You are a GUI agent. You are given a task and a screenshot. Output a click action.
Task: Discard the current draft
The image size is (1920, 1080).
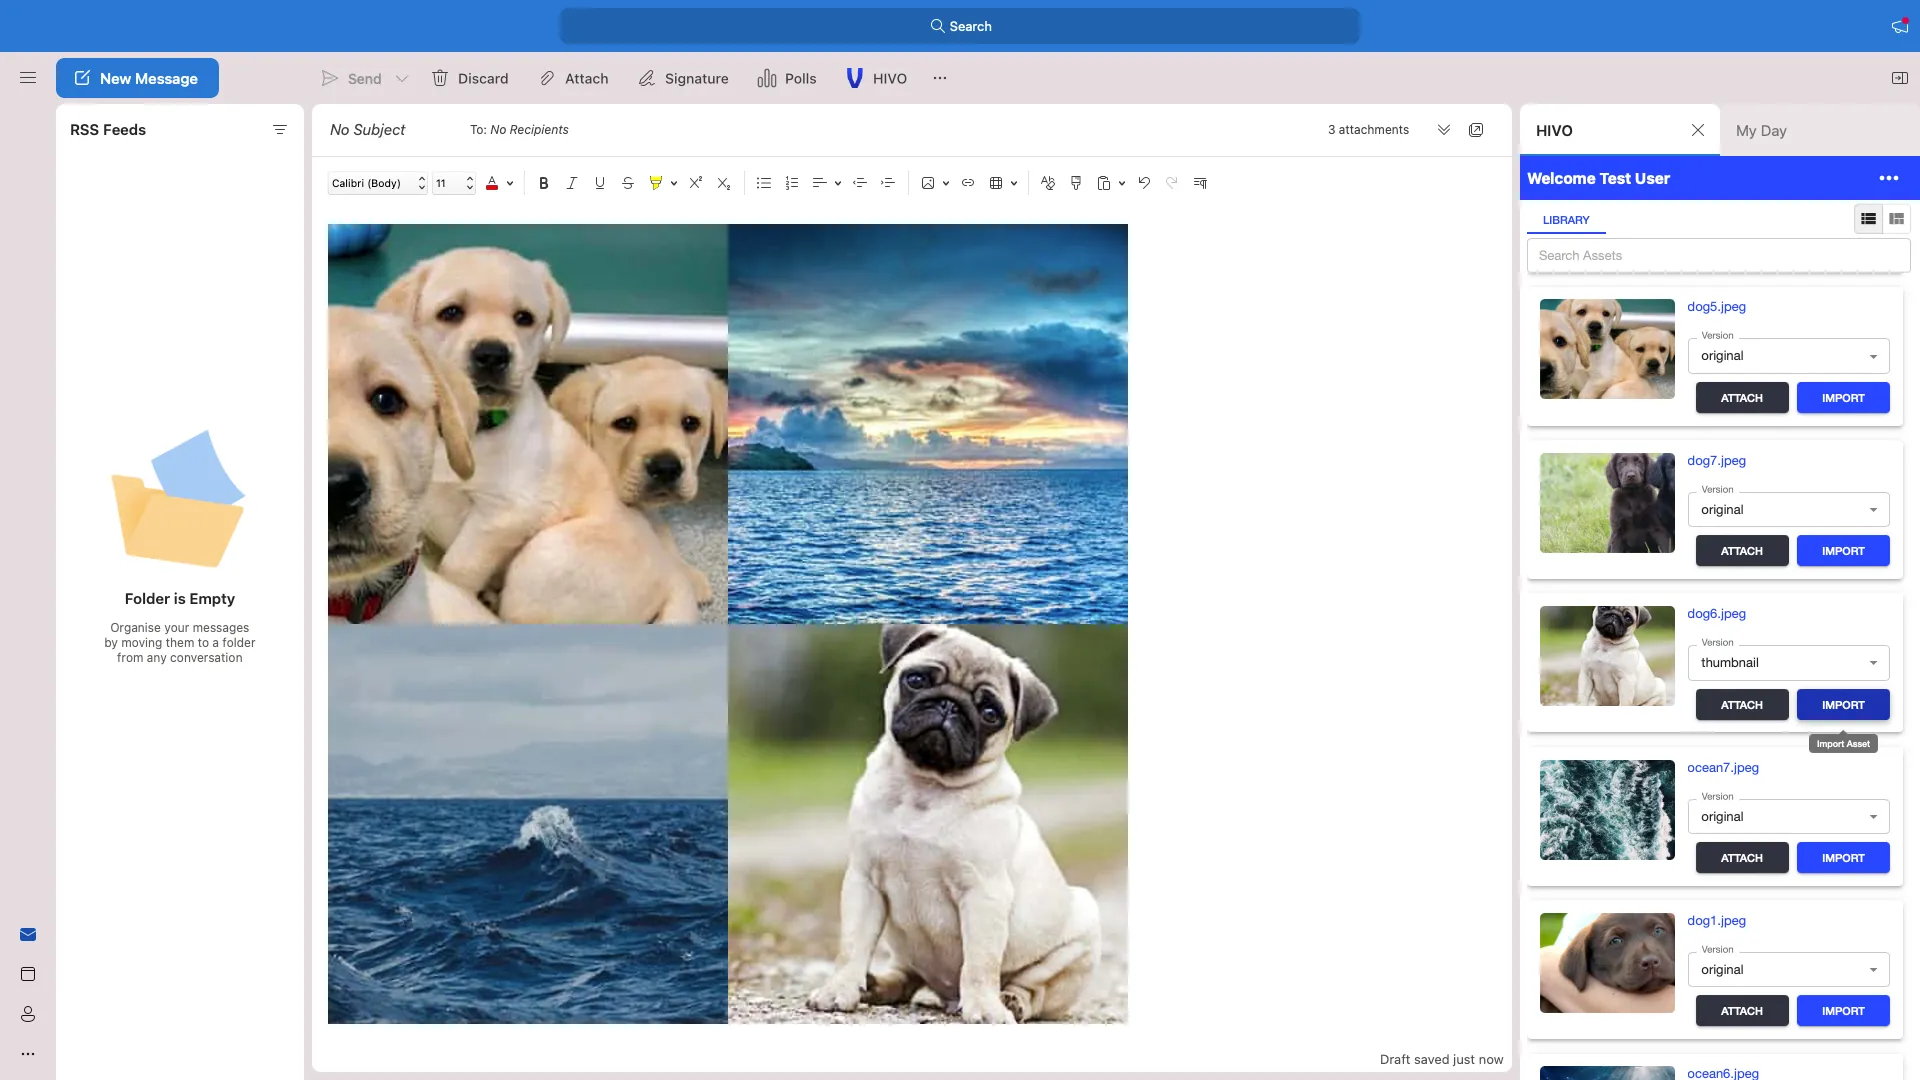[x=470, y=78]
